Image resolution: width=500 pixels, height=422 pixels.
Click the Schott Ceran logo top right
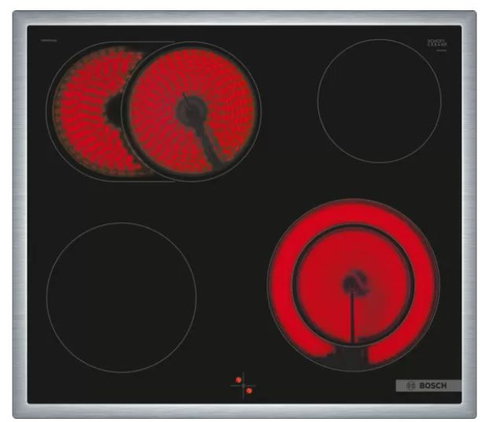437,43
